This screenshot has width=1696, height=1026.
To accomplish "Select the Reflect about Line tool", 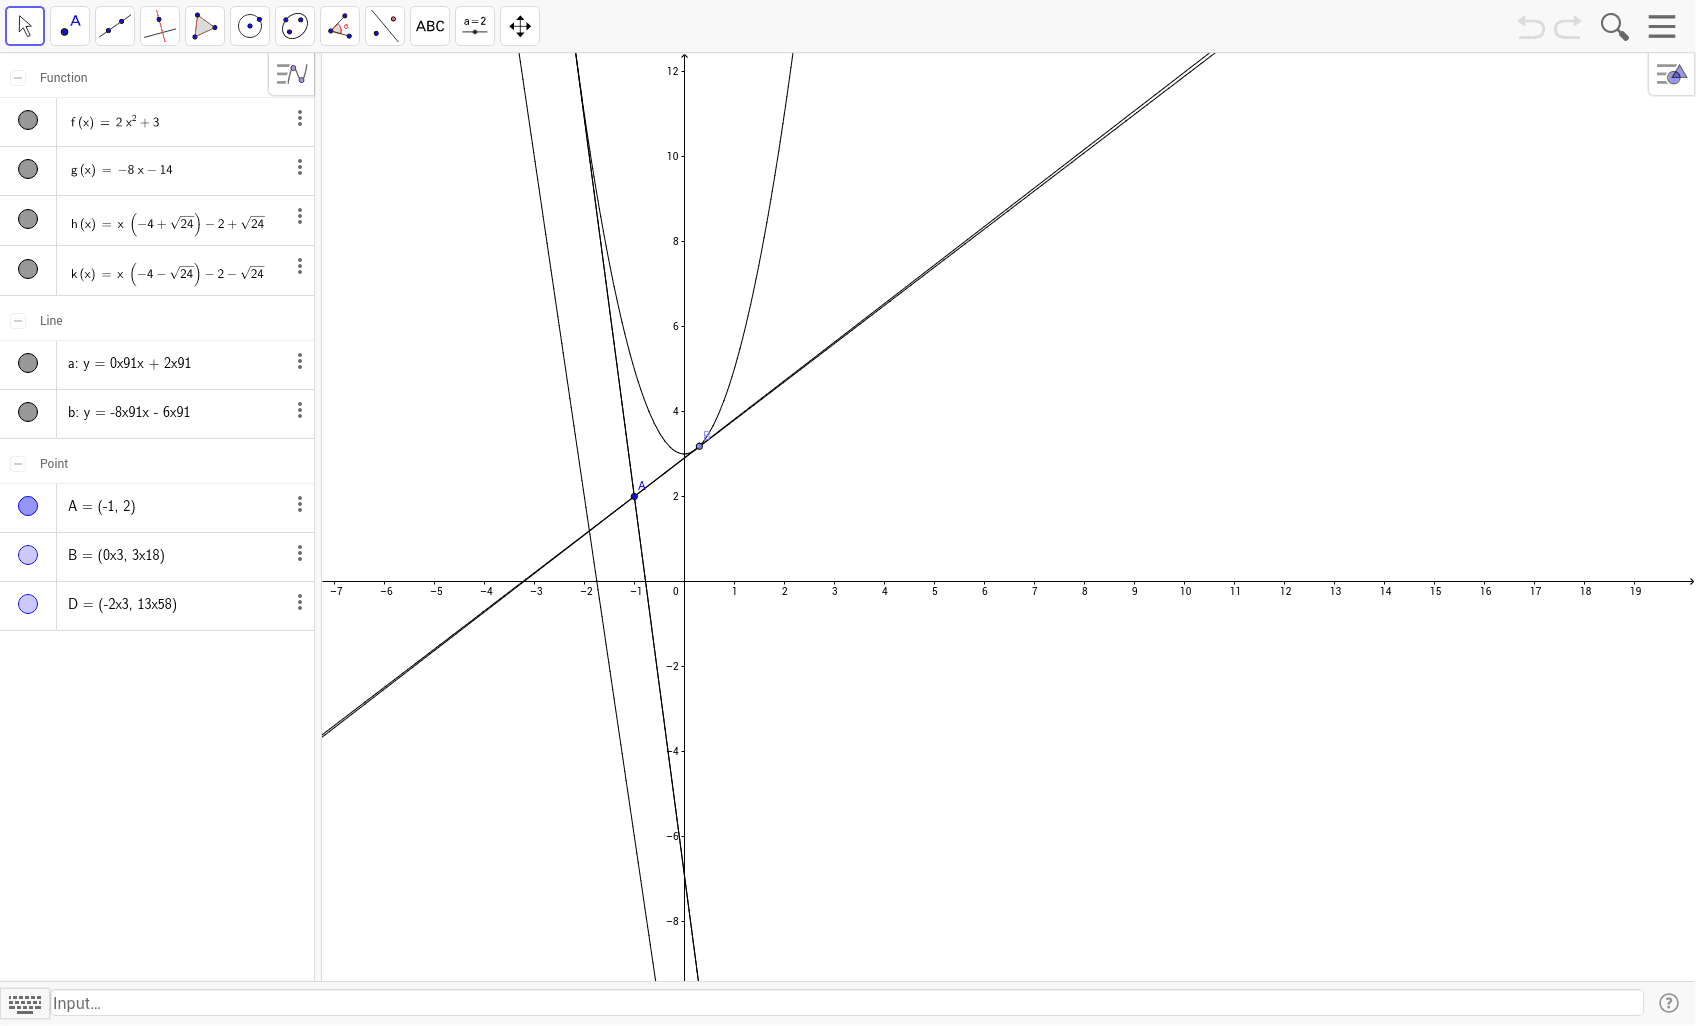I will tap(385, 26).
